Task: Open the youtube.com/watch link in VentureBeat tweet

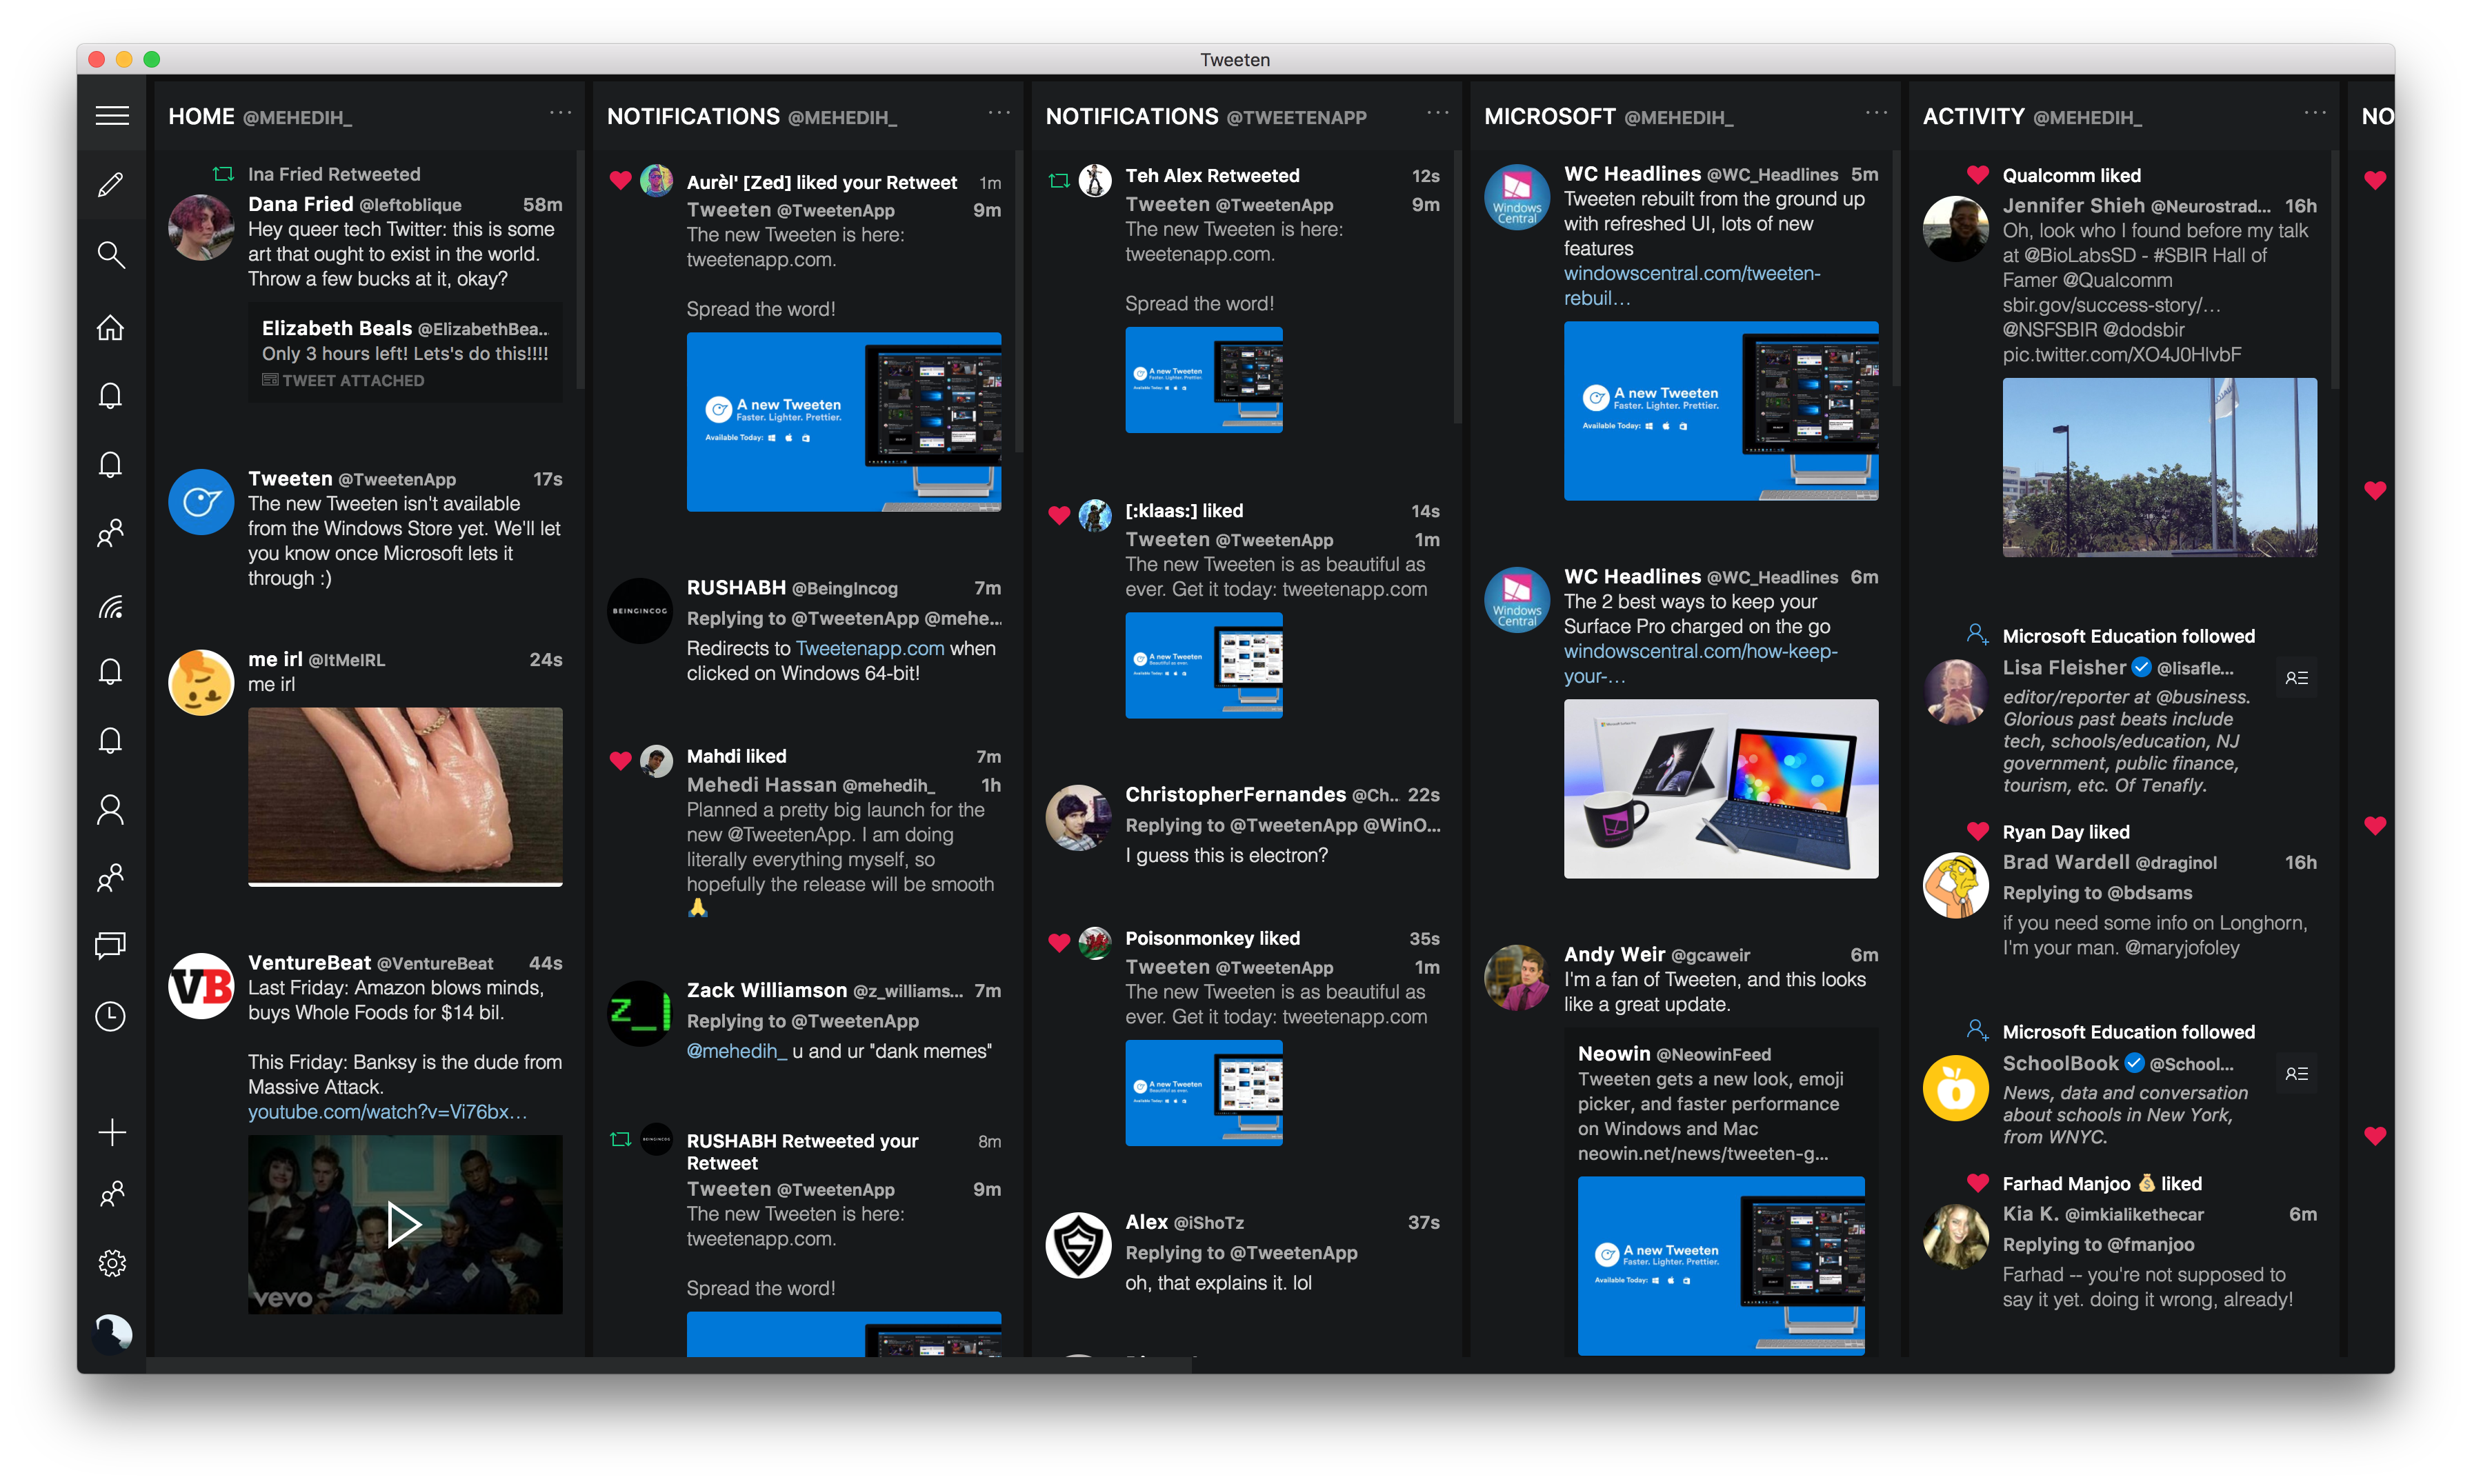Action: point(387,1112)
